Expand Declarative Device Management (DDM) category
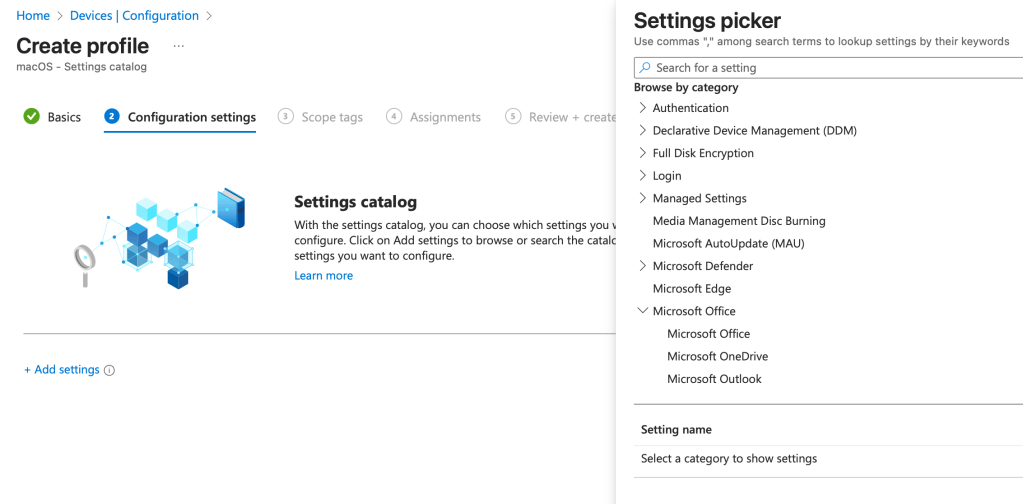1023x504 pixels. pos(642,131)
